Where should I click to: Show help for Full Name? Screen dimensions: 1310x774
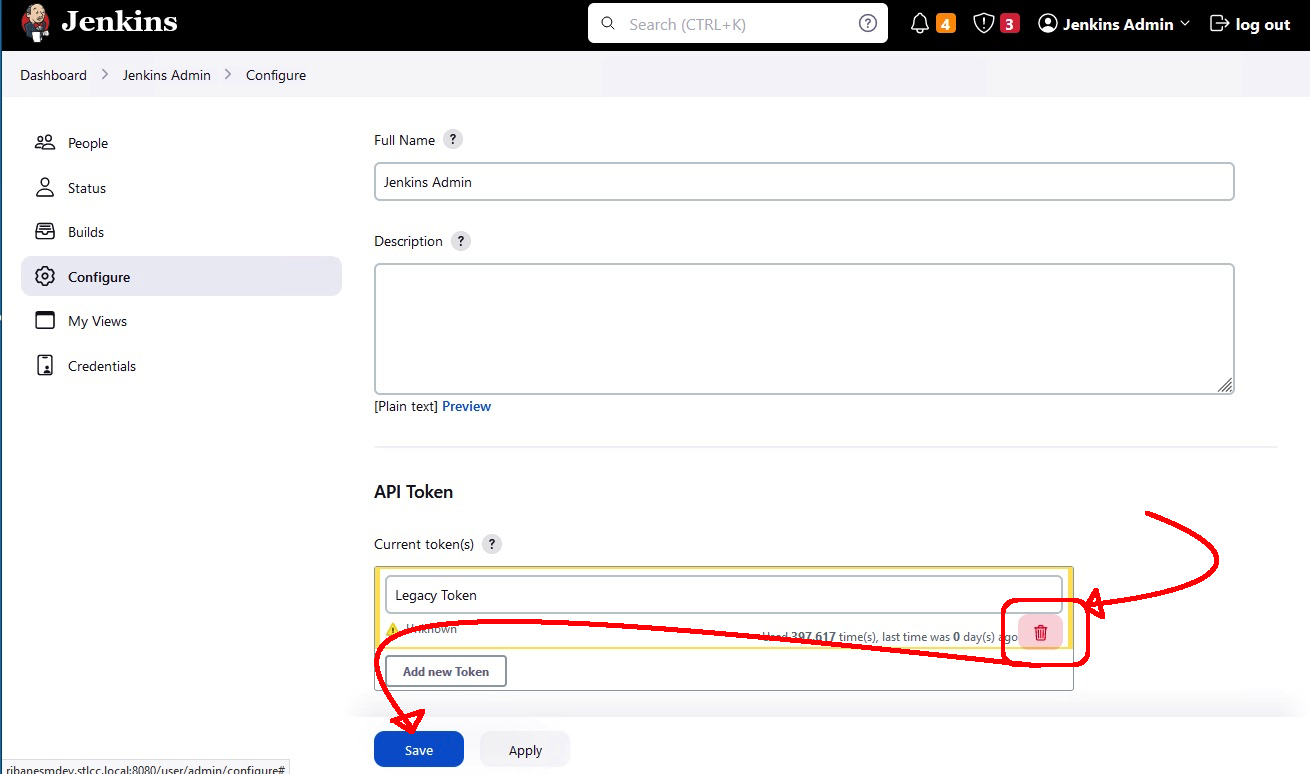click(x=453, y=140)
